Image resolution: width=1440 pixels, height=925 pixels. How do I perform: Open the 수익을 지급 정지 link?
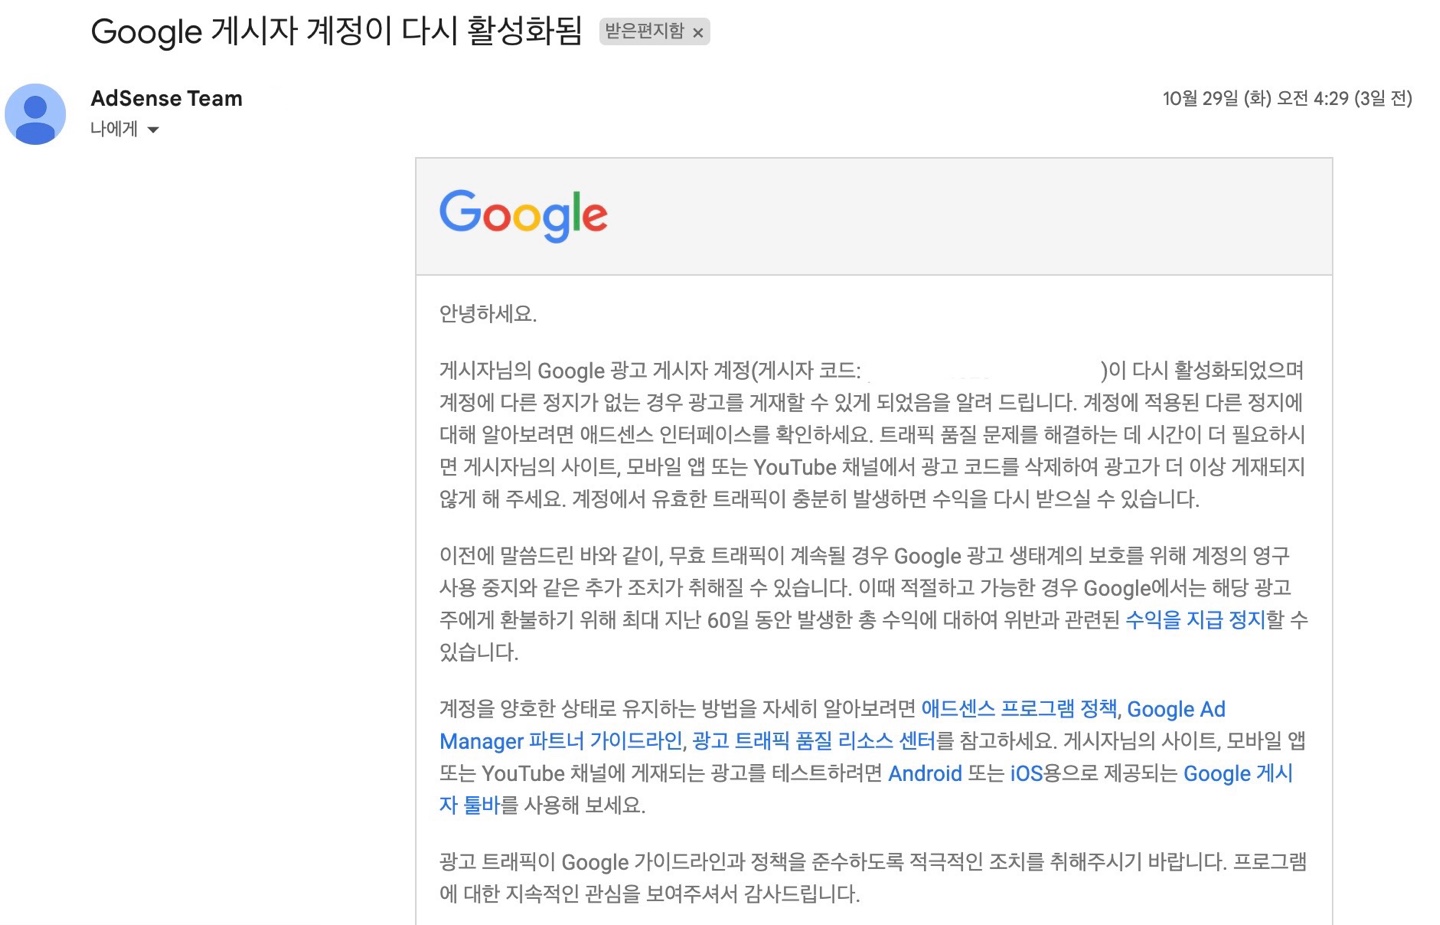tap(1195, 620)
